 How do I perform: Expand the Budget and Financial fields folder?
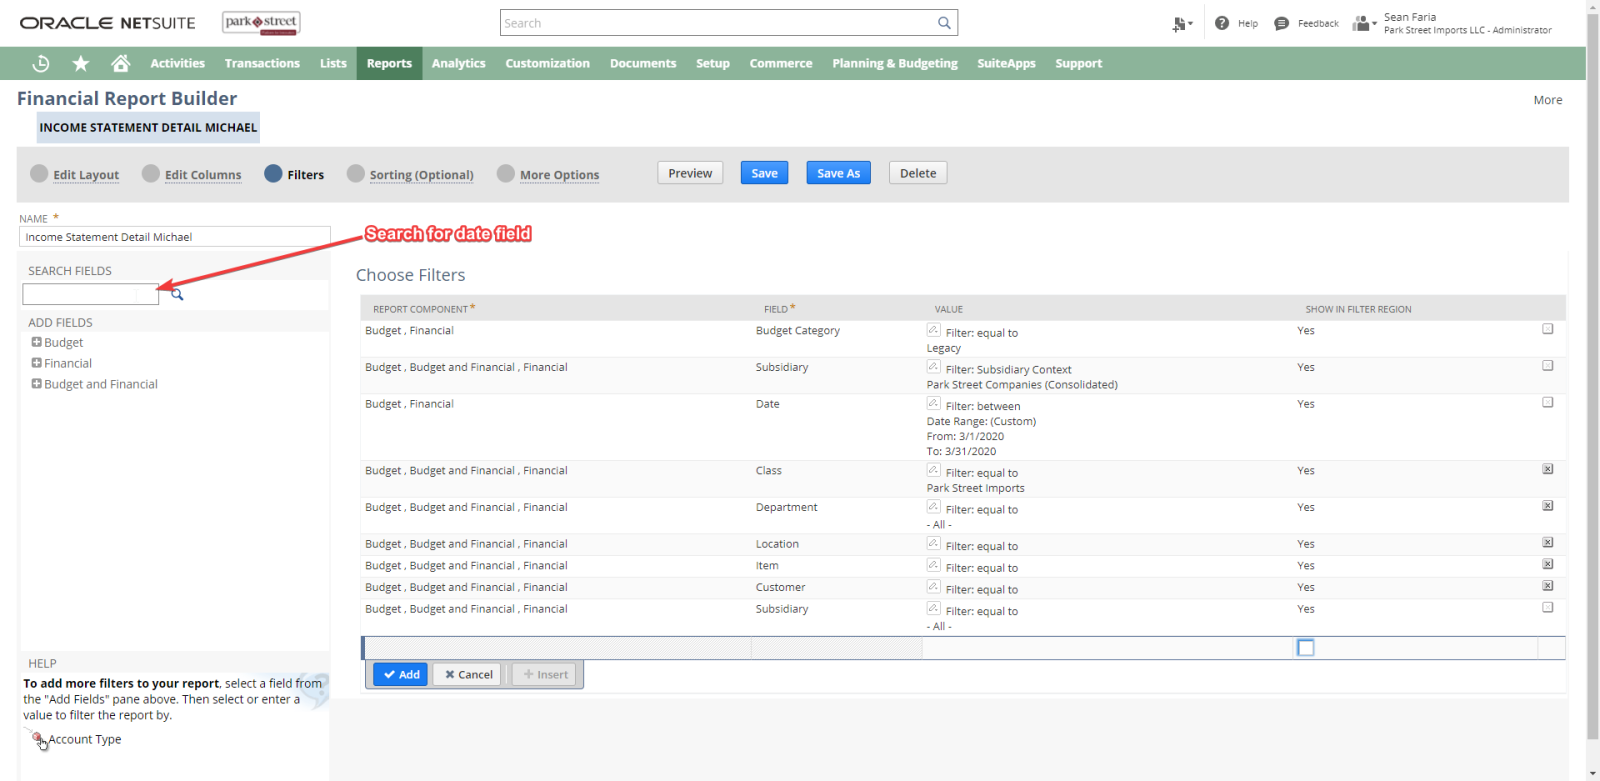pos(36,384)
